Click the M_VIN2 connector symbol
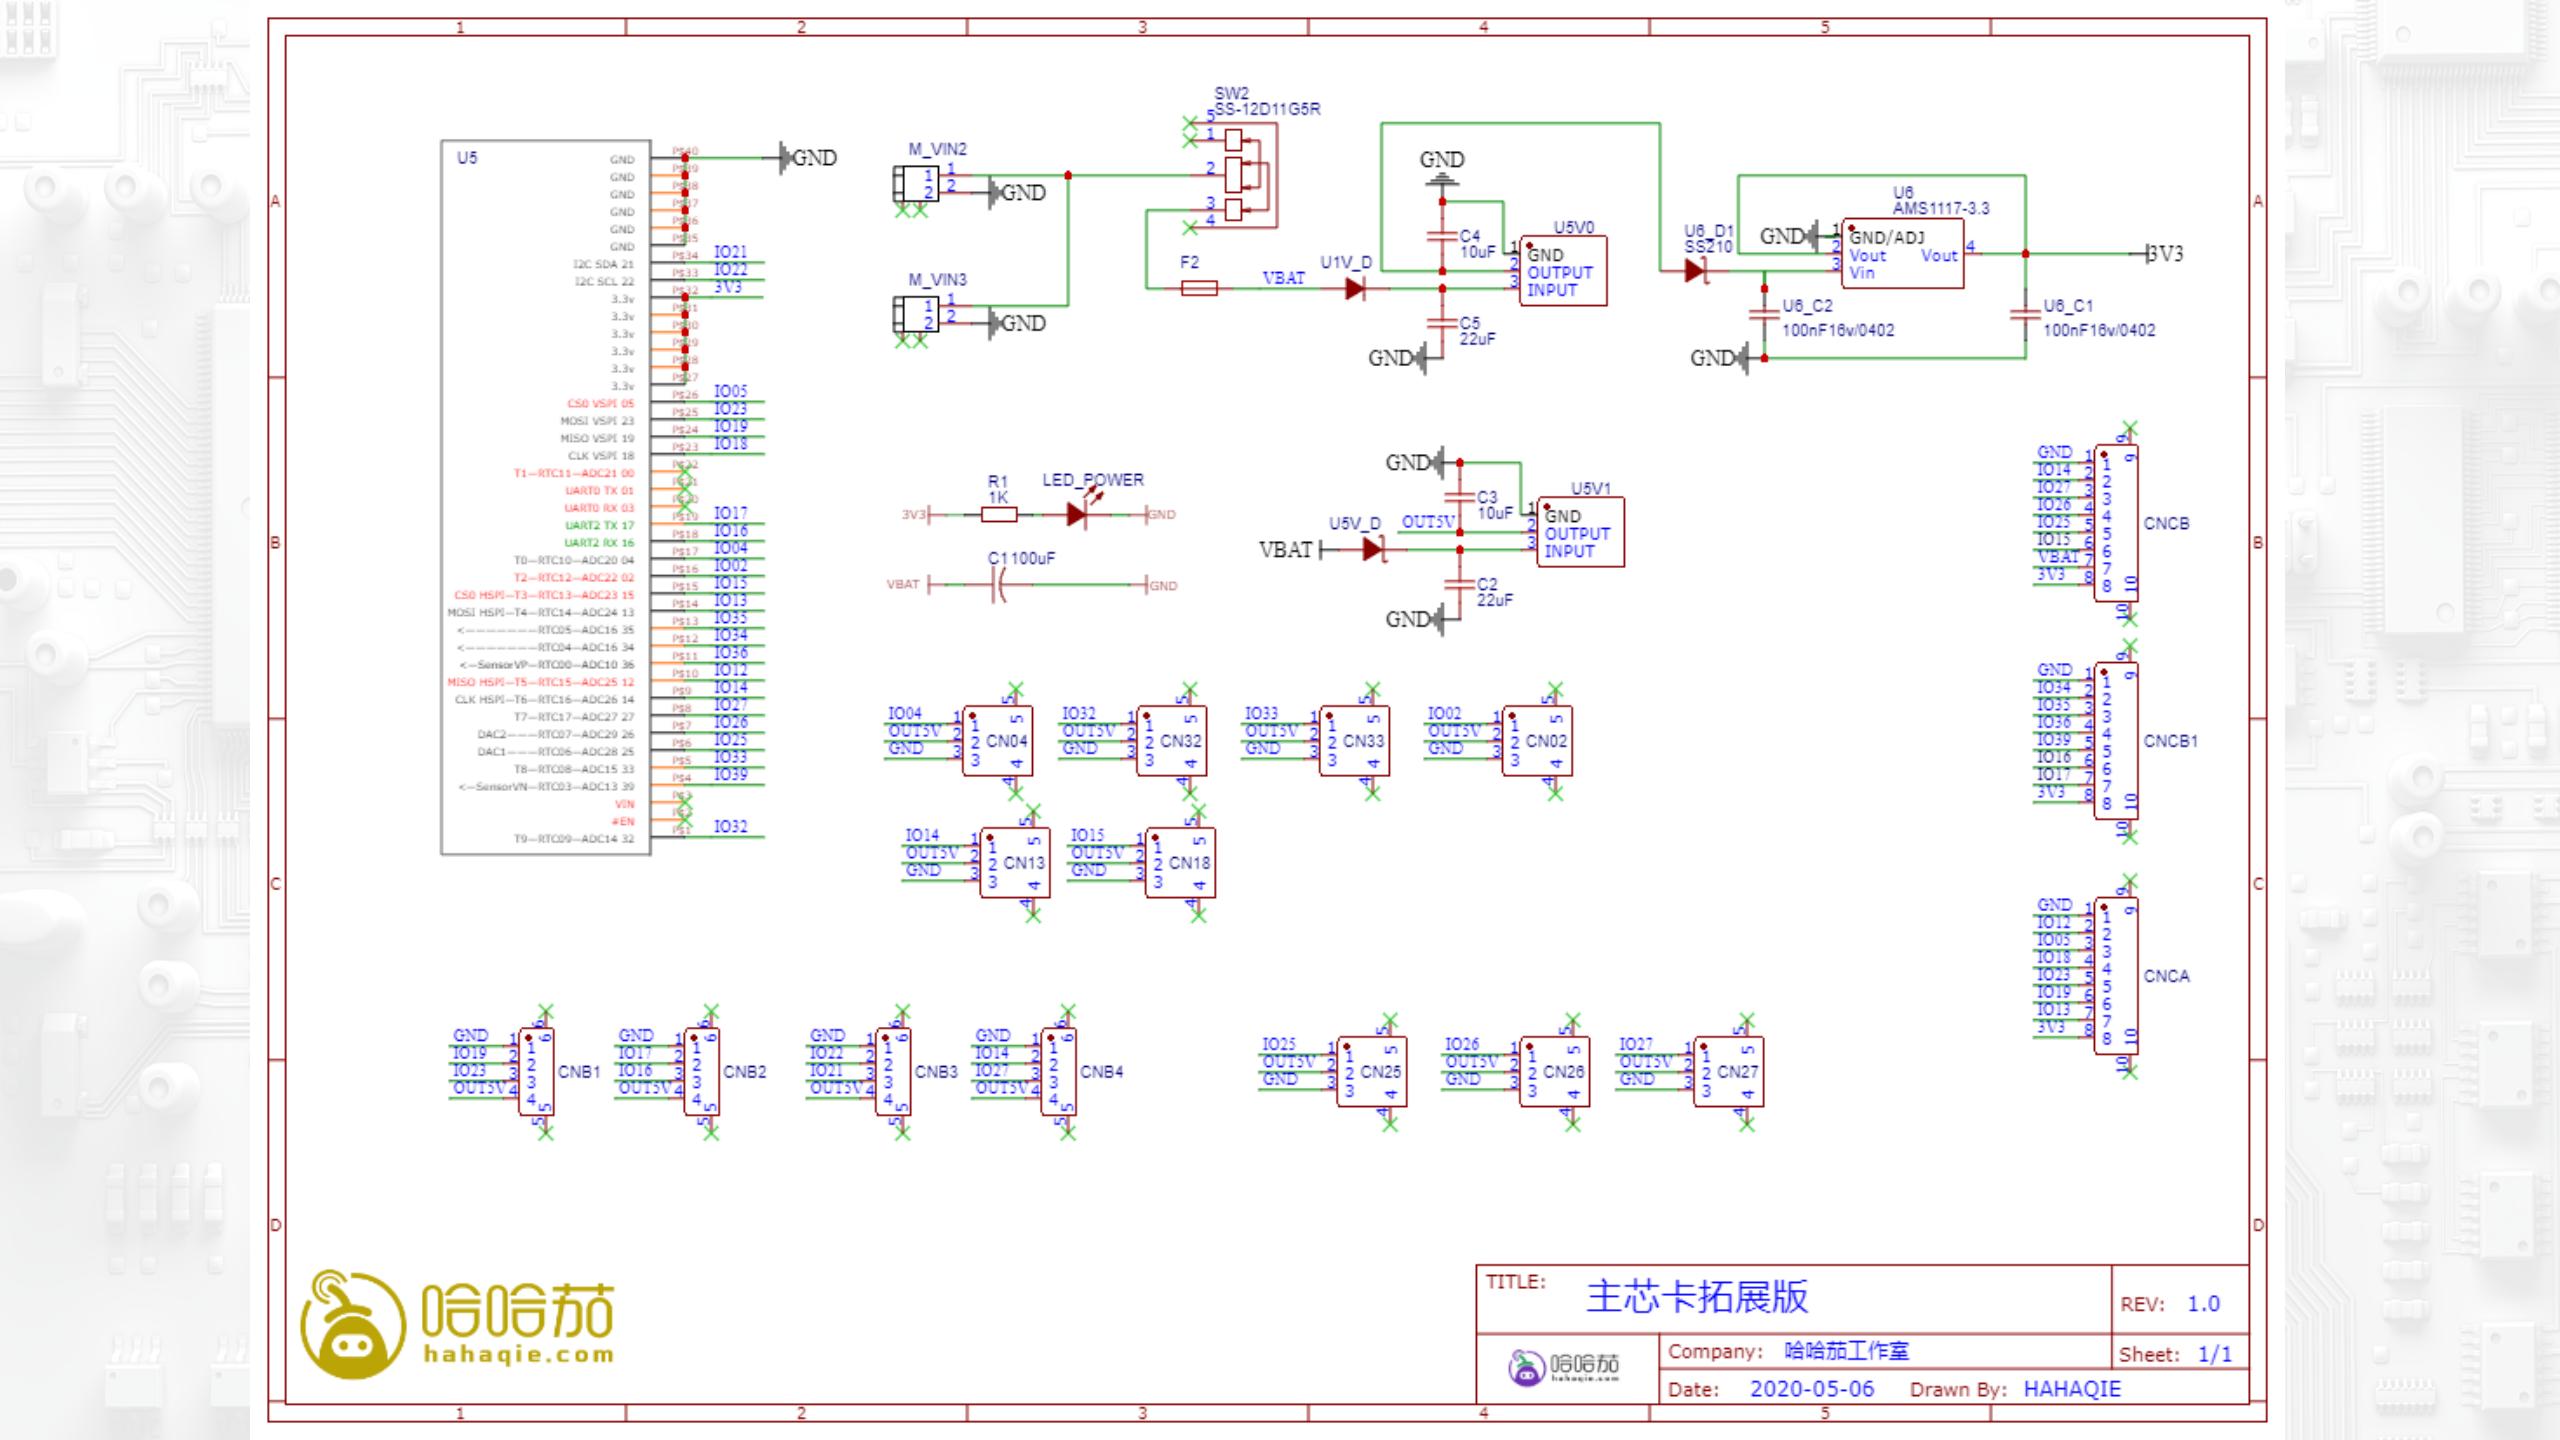Image resolution: width=2560 pixels, height=1440 pixels. (914, 184)
